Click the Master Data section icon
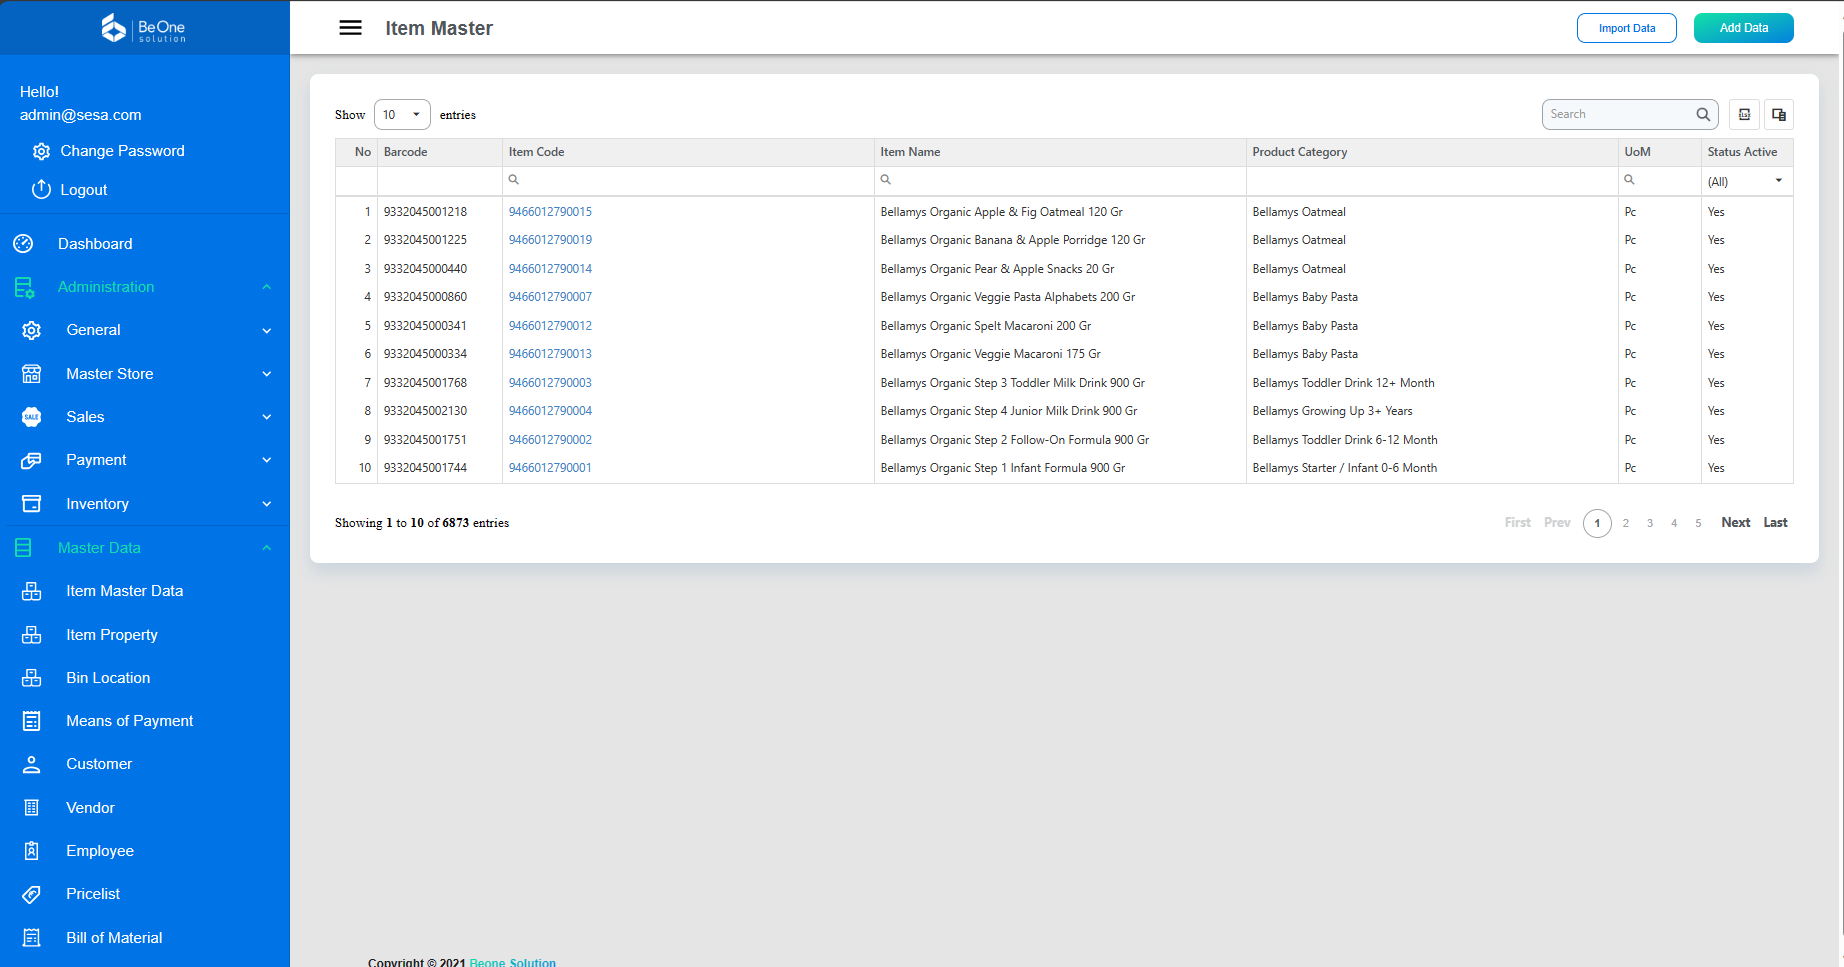The image size is (1844, 967). pos(24,548)
